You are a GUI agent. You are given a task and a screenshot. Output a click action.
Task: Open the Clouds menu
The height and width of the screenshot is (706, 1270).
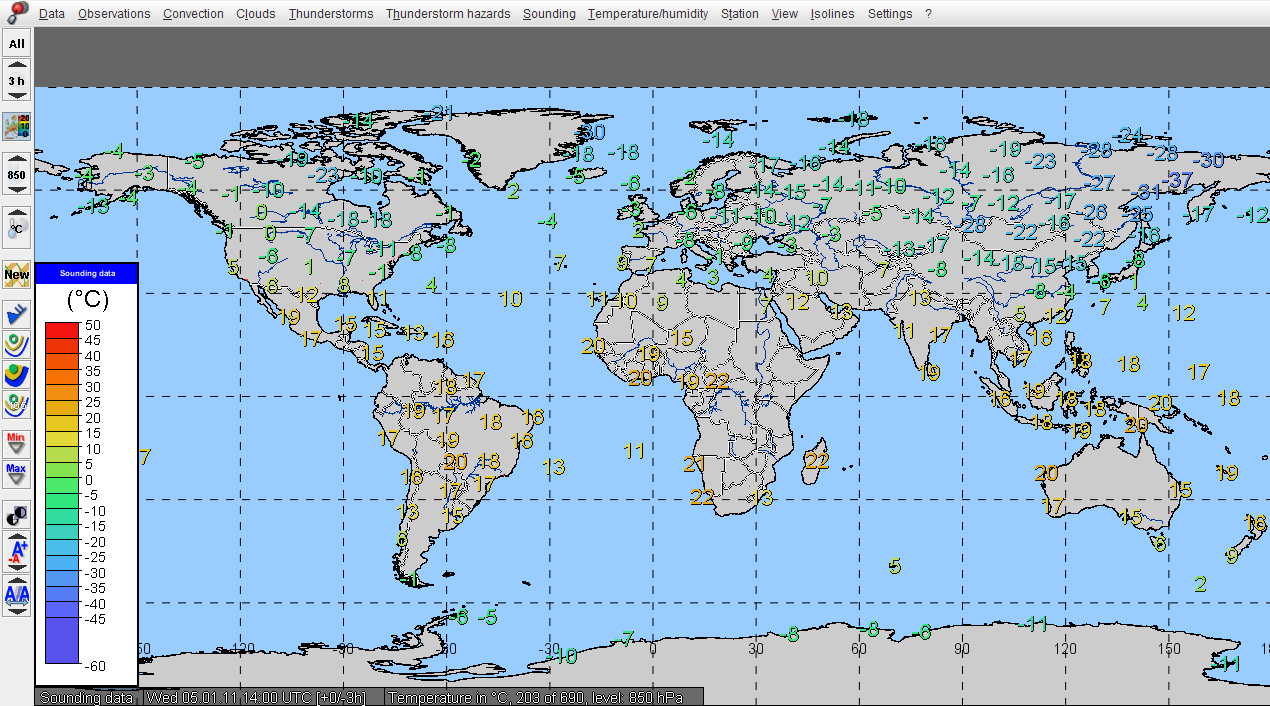(256, 13)
